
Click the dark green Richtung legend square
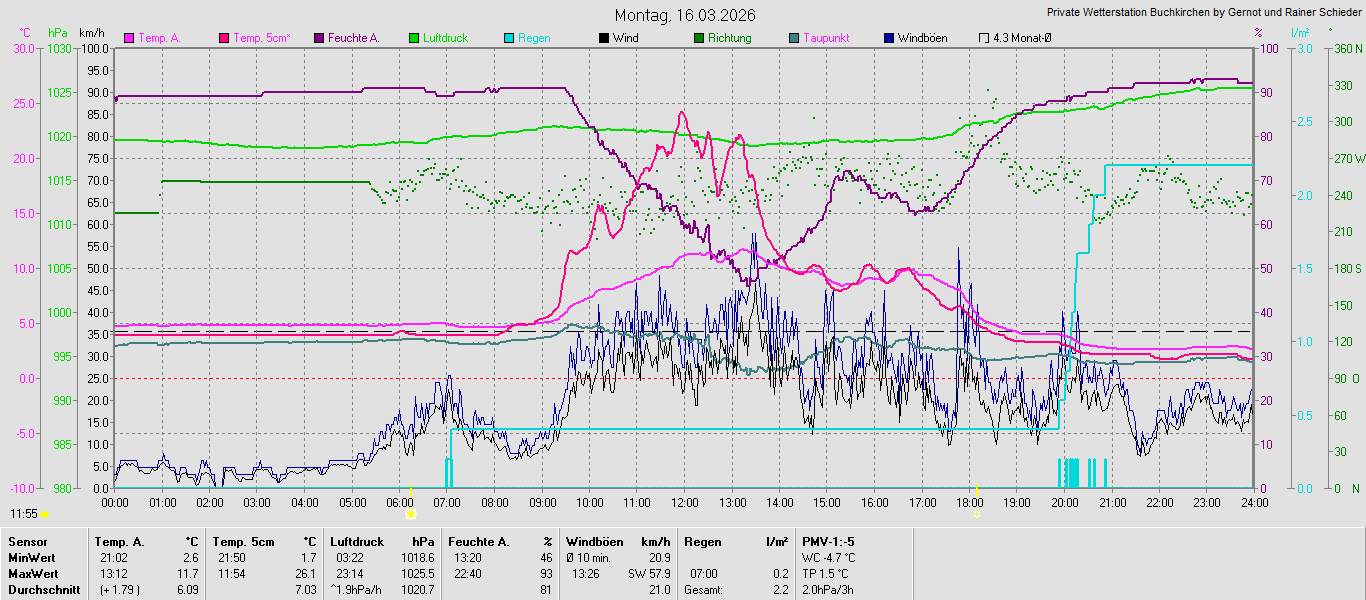[698, 38]
